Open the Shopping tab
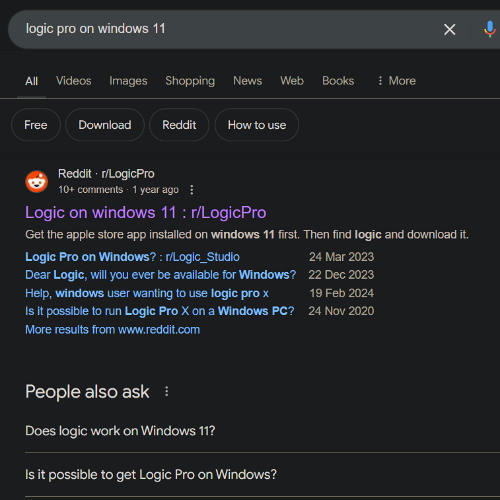Viewport: 500px width, 500px height. 190,81
